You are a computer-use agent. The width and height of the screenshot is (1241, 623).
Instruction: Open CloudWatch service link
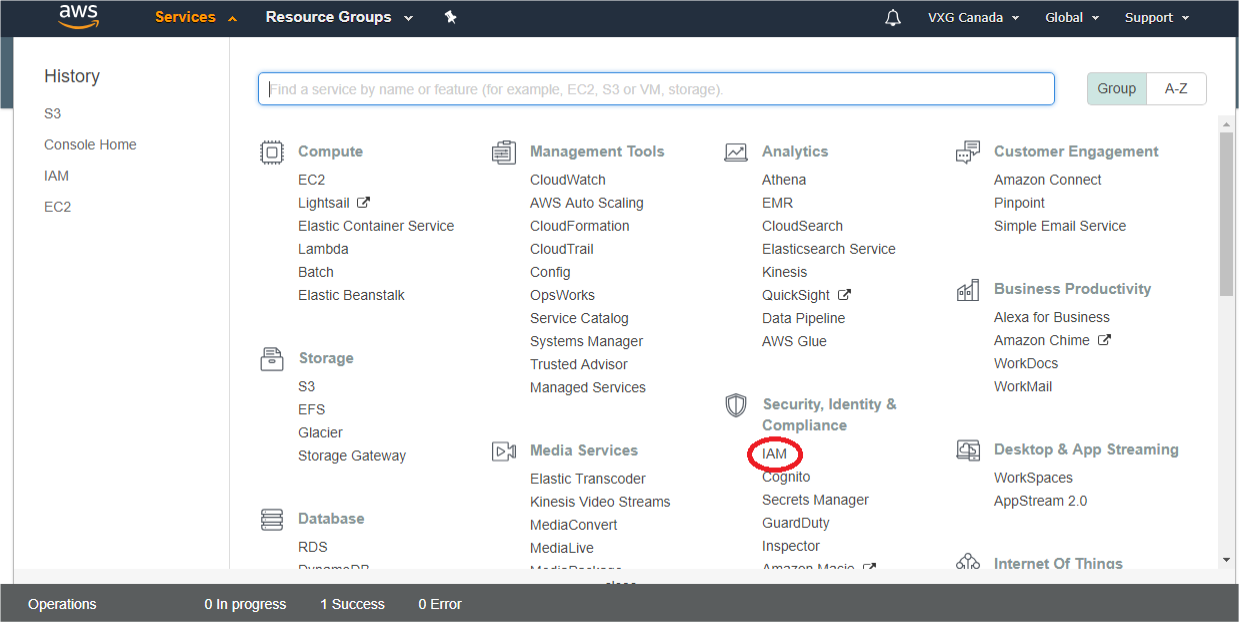[x=567, y=180]
